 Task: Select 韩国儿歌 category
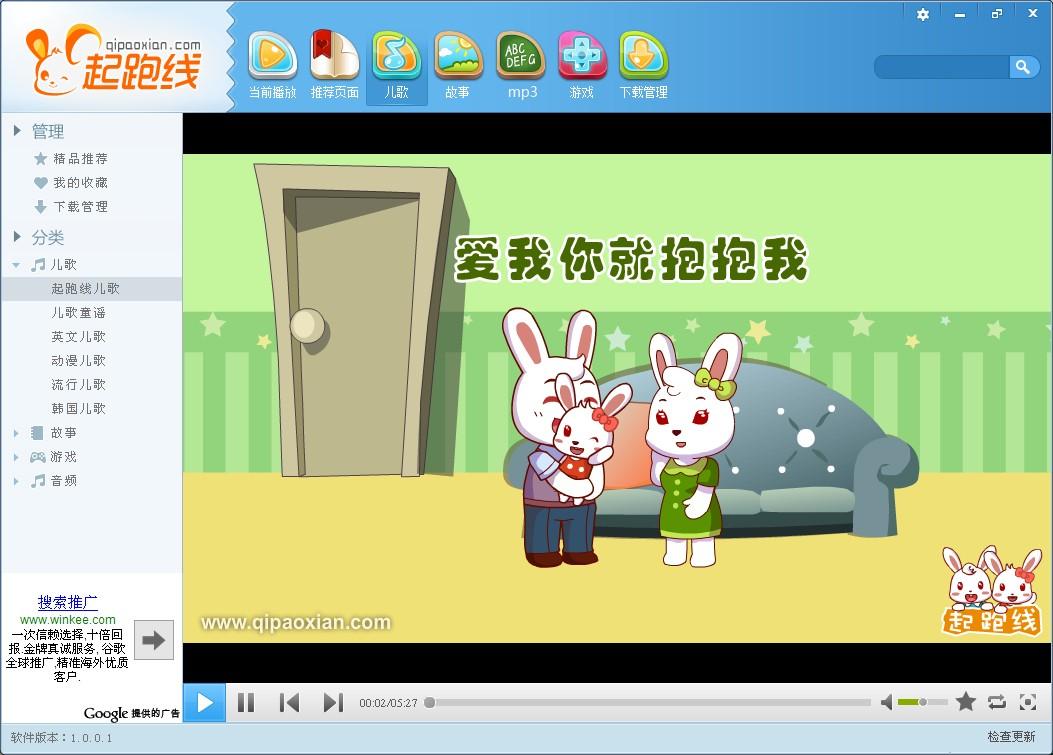pyautogui.click(x=79, y=408)
